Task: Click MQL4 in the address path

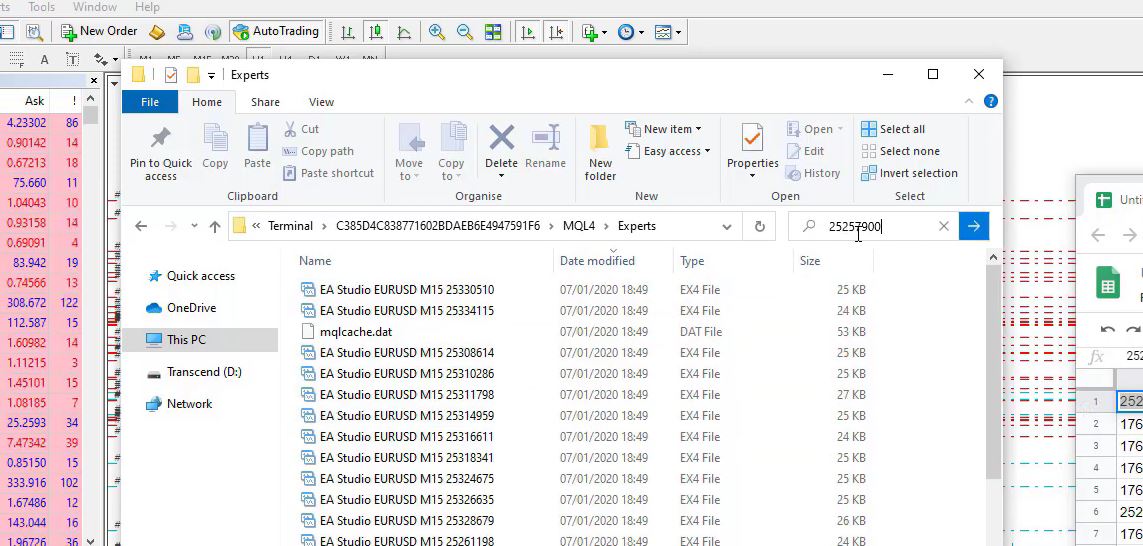Action: point(579,226)
